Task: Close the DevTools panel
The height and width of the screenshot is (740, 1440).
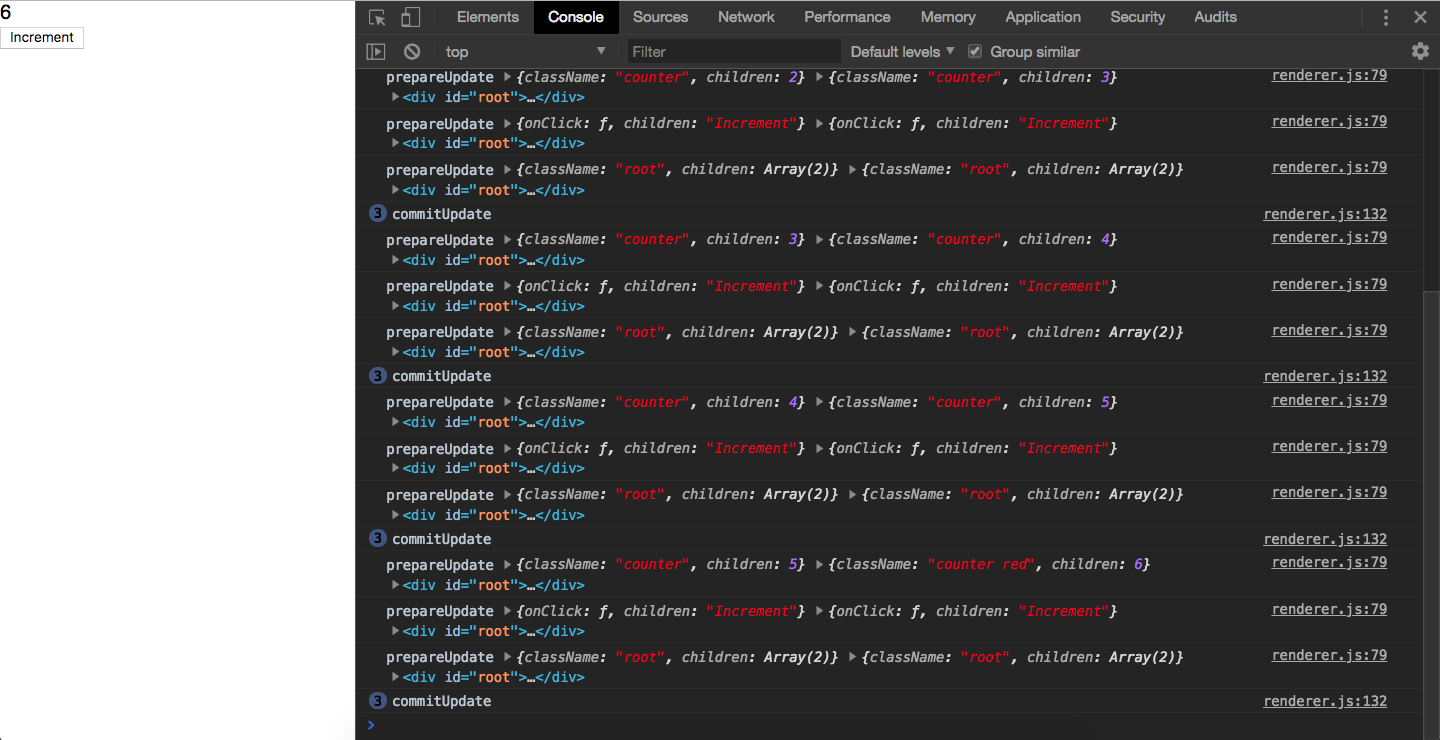Action: pyautogui.click(x=1420, y=18)
